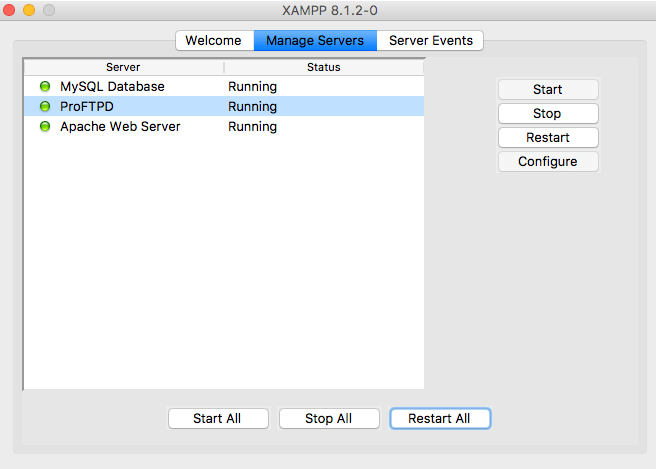Click Apache Web Server green status icon
656x469 pixels.
click(x=45, y=127)
